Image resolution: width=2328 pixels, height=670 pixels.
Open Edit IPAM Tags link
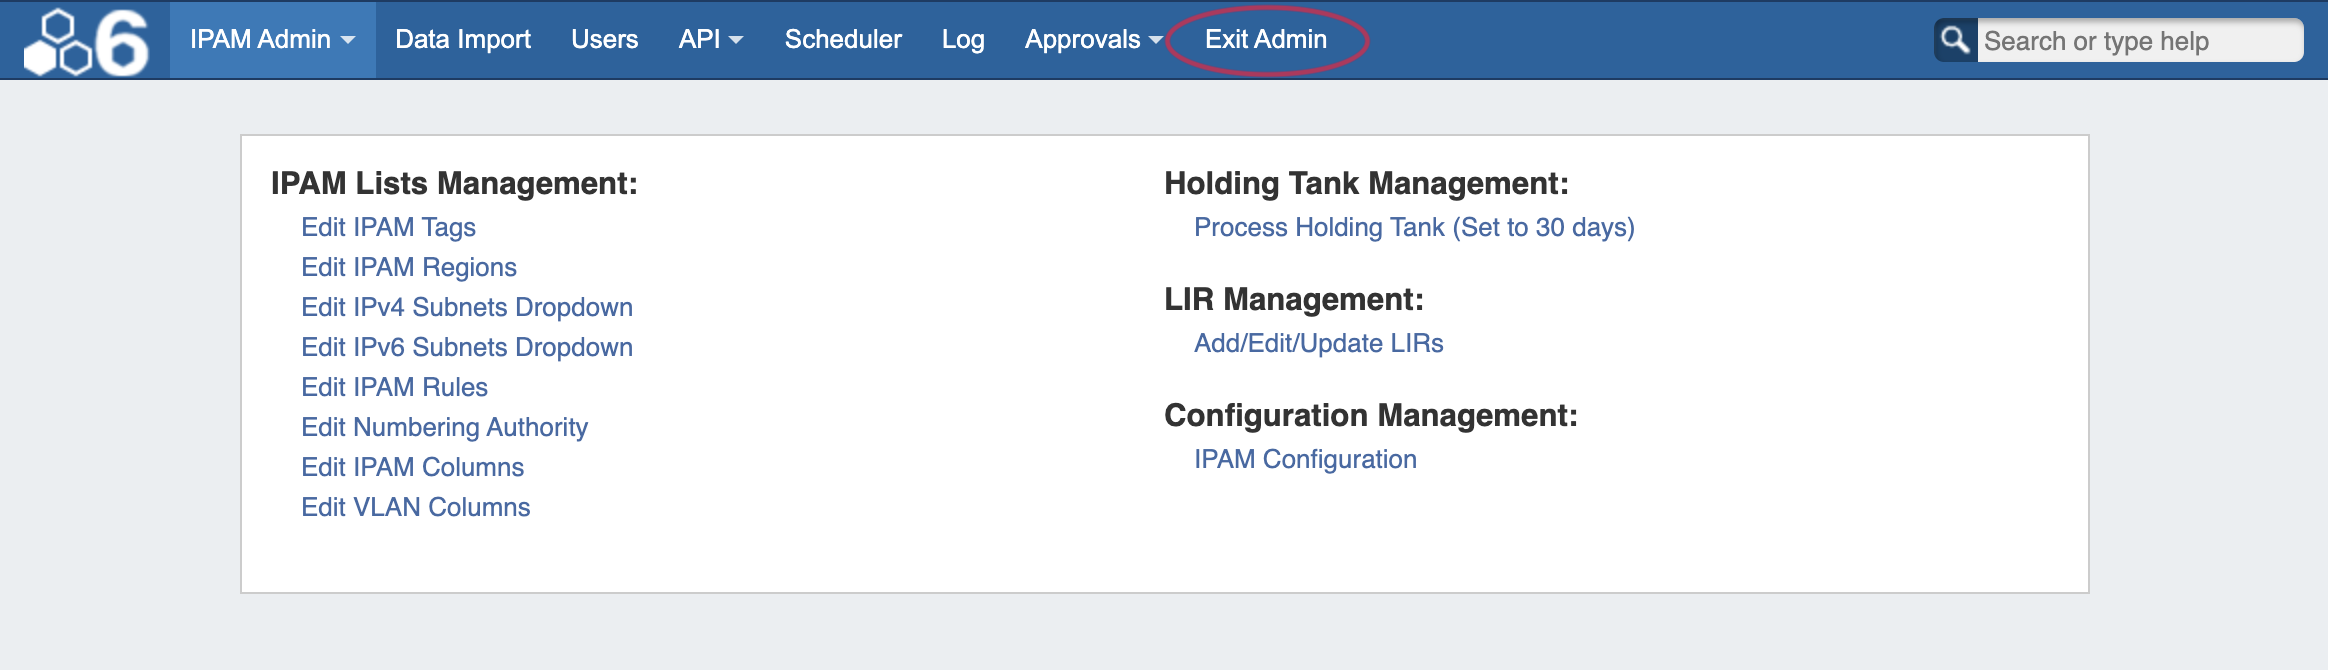[388, 227]
